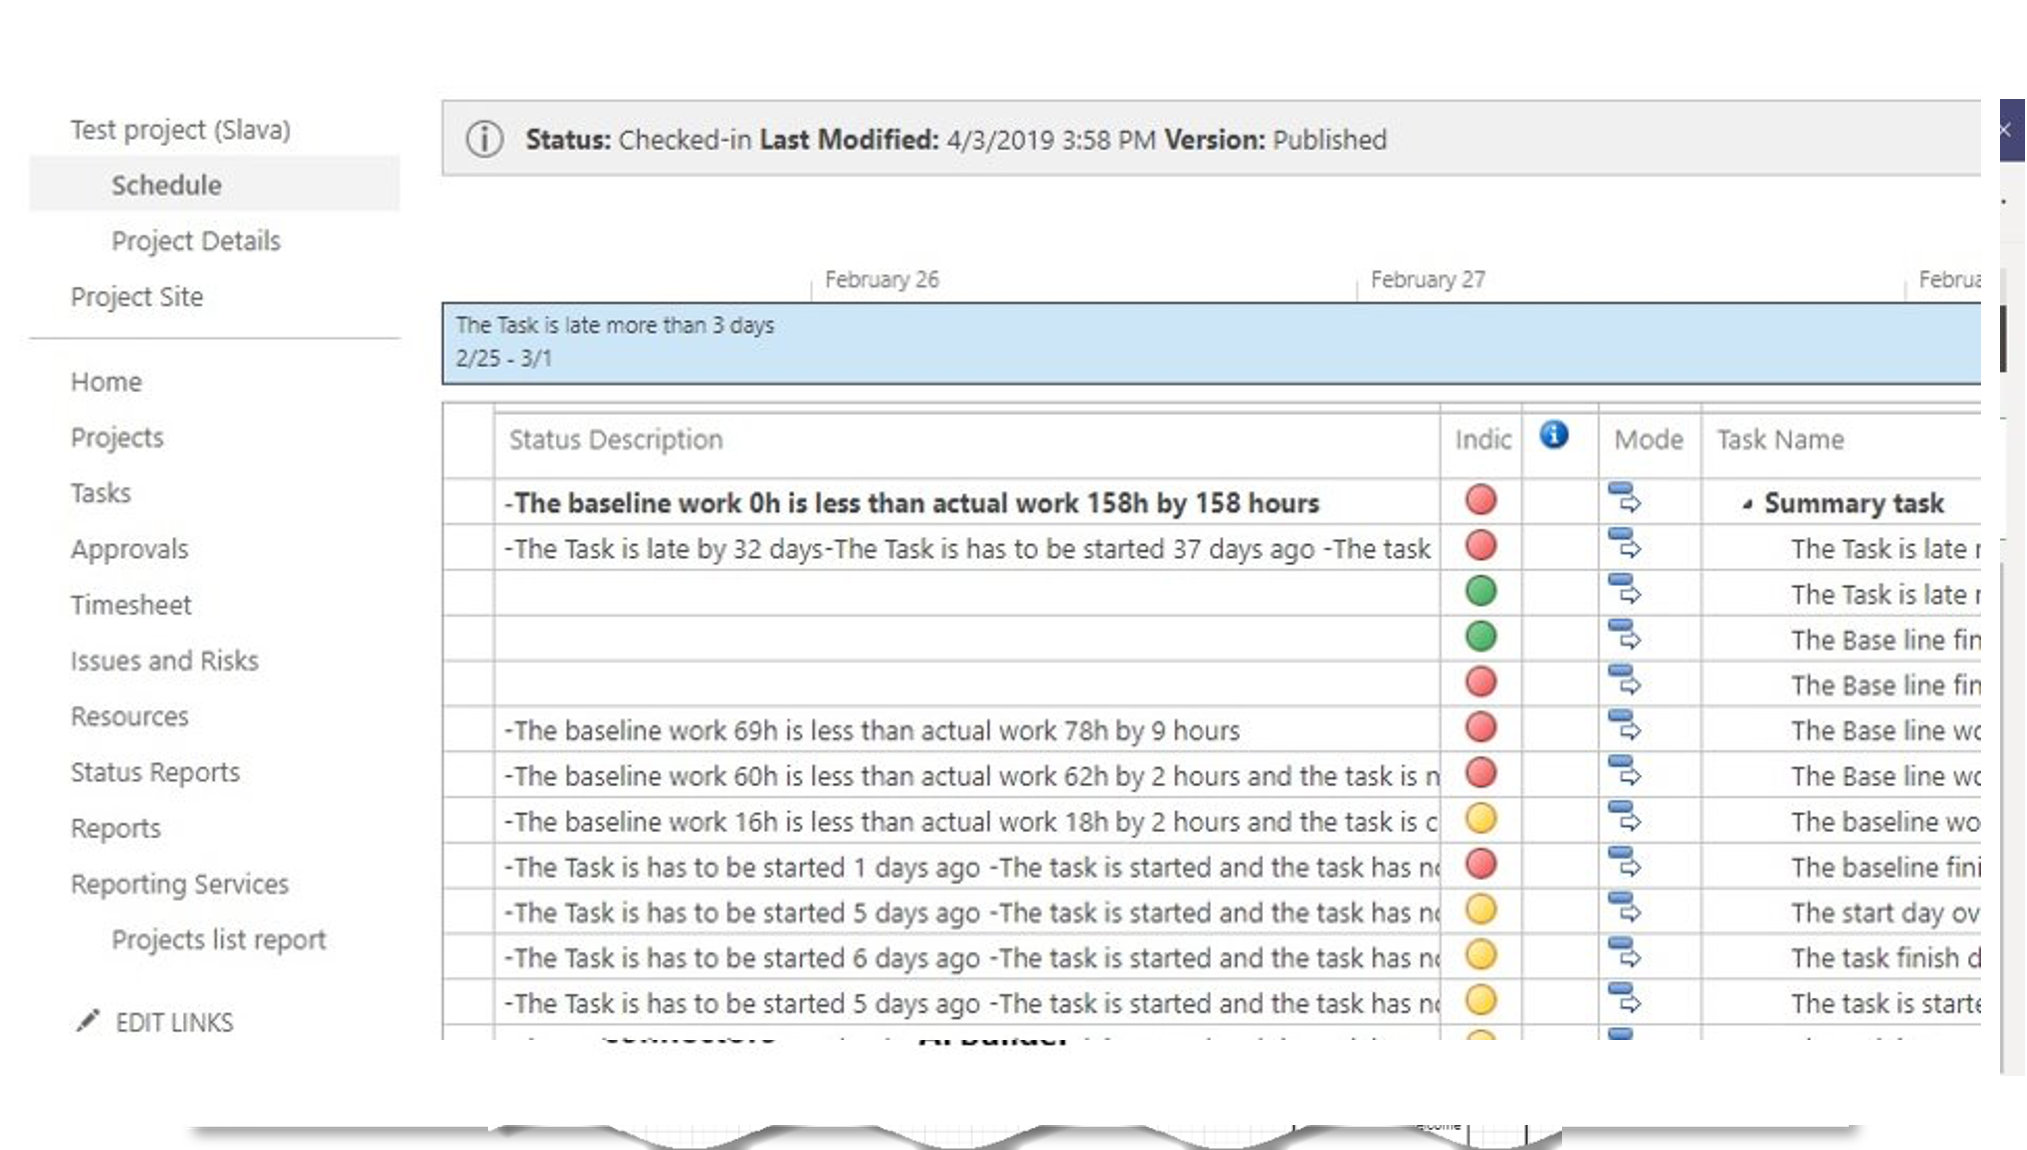Open Project Details in sidebar
2027x1150 pixels.
196,241
